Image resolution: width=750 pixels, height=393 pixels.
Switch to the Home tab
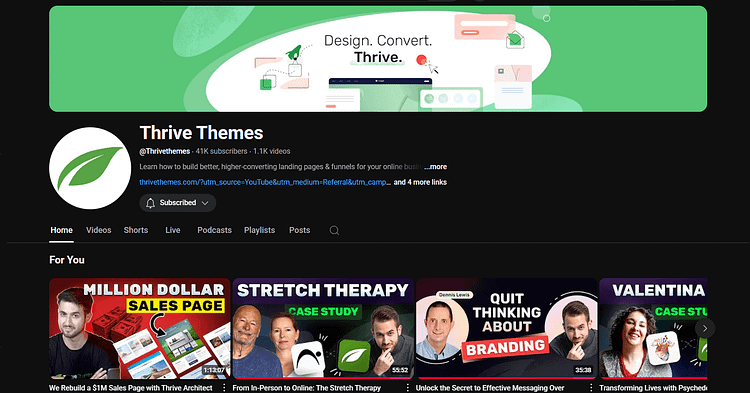[x=62, y=230]
